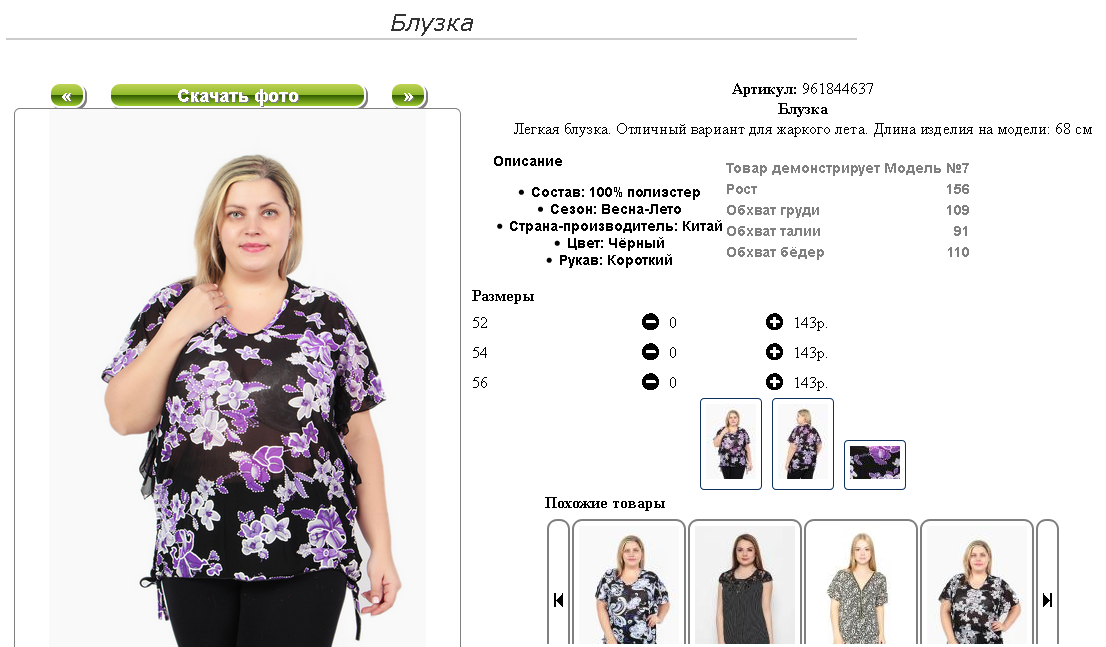The width and height of the screenshot is (1106, 647).
Task: Show next photo with » button
Action: pyautogui.click(x=408, y=96)
